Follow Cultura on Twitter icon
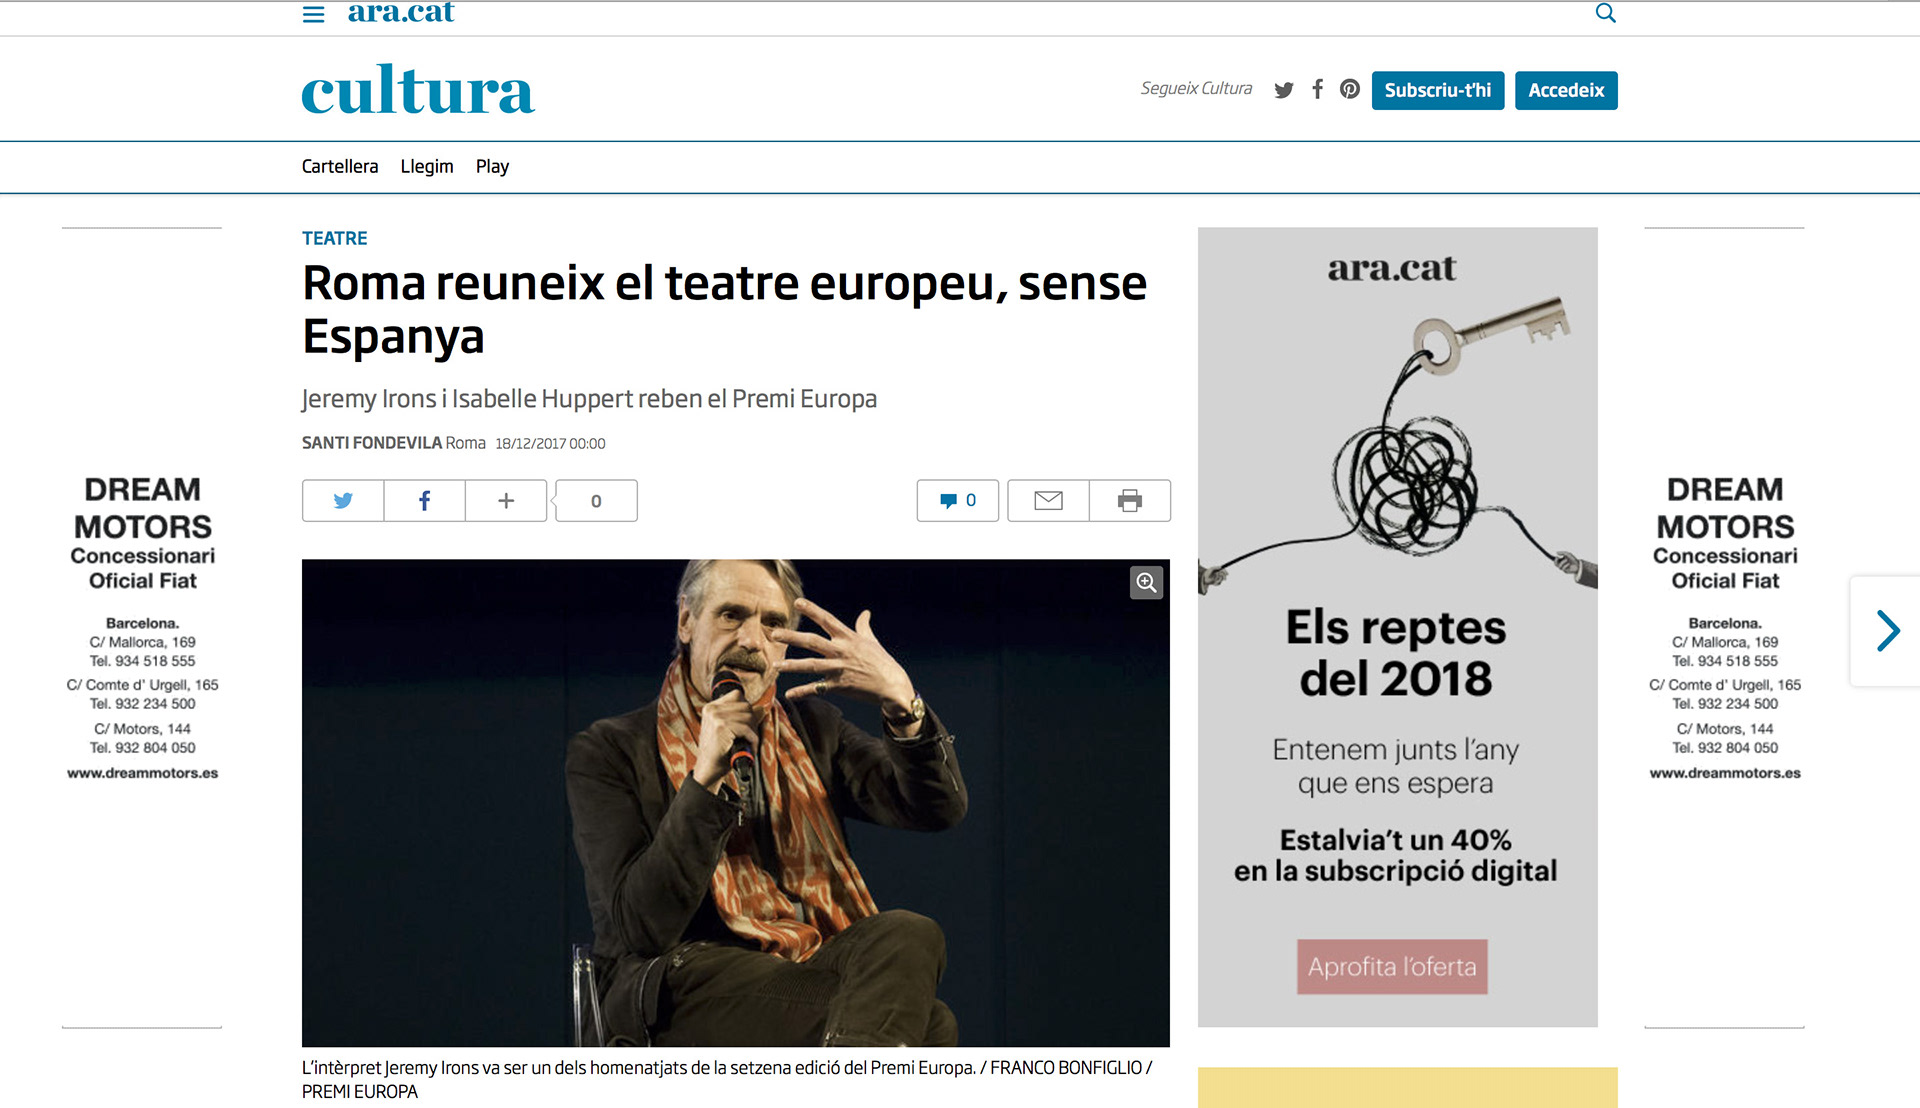Viewport: 1920px width, 1108px height. pos(1284,90)
